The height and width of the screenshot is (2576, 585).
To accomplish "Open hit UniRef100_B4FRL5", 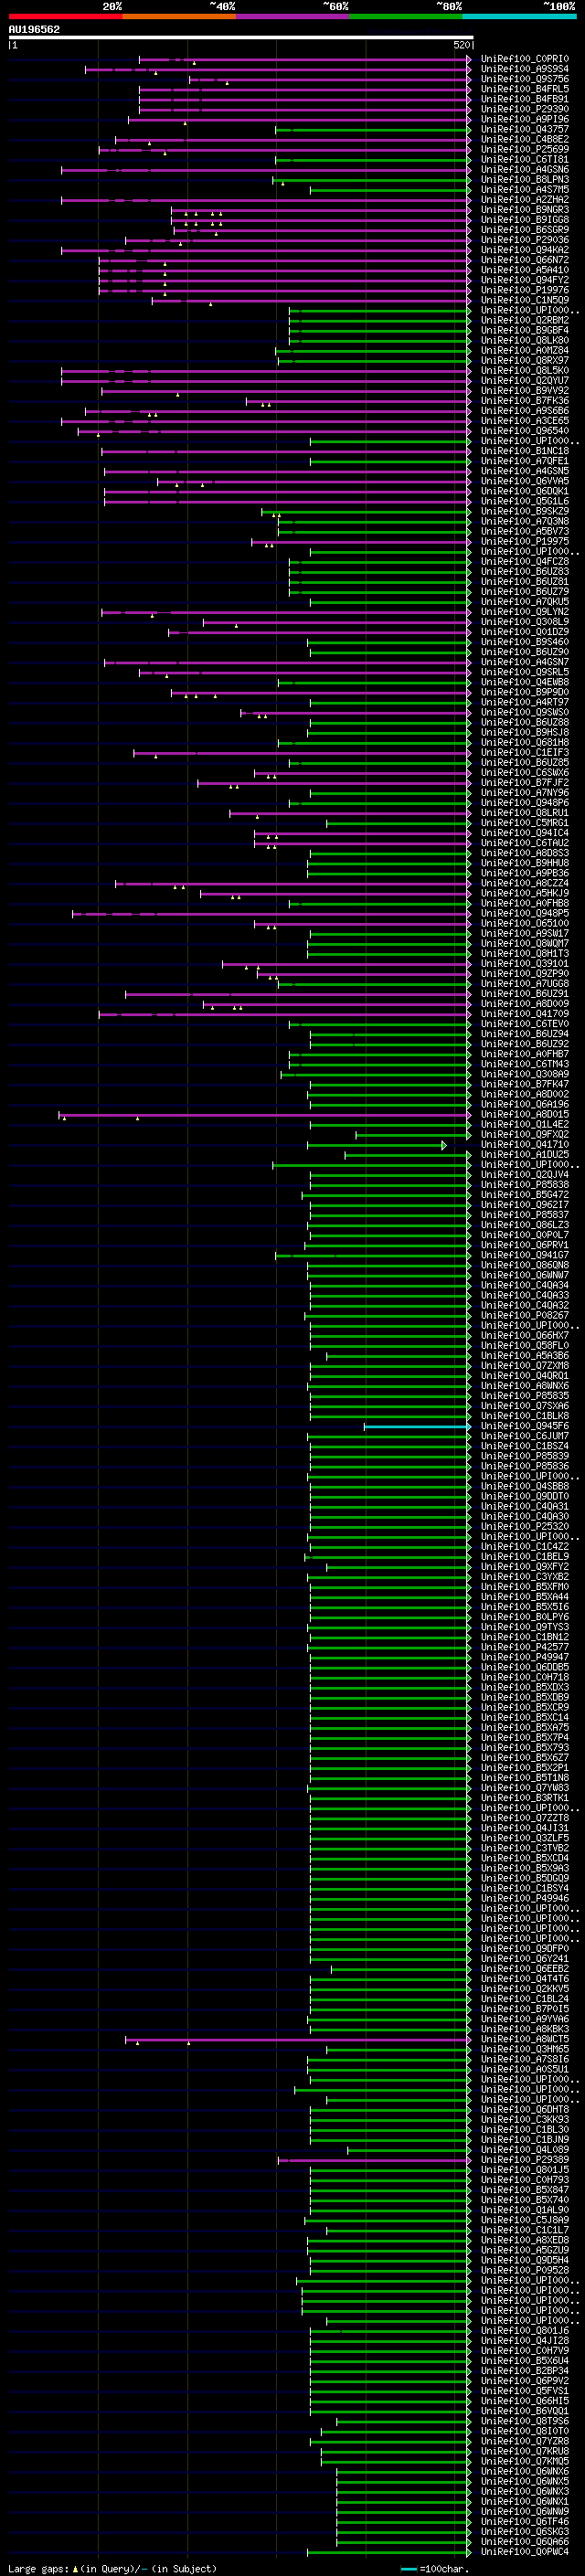I will click(x=525, y=89).
